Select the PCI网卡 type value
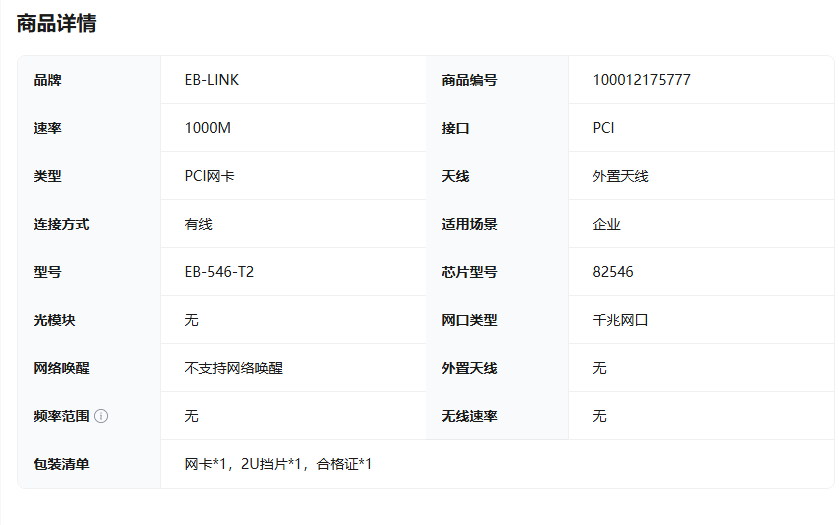Viewport: 839px width, 525px height. pos(209,176)
